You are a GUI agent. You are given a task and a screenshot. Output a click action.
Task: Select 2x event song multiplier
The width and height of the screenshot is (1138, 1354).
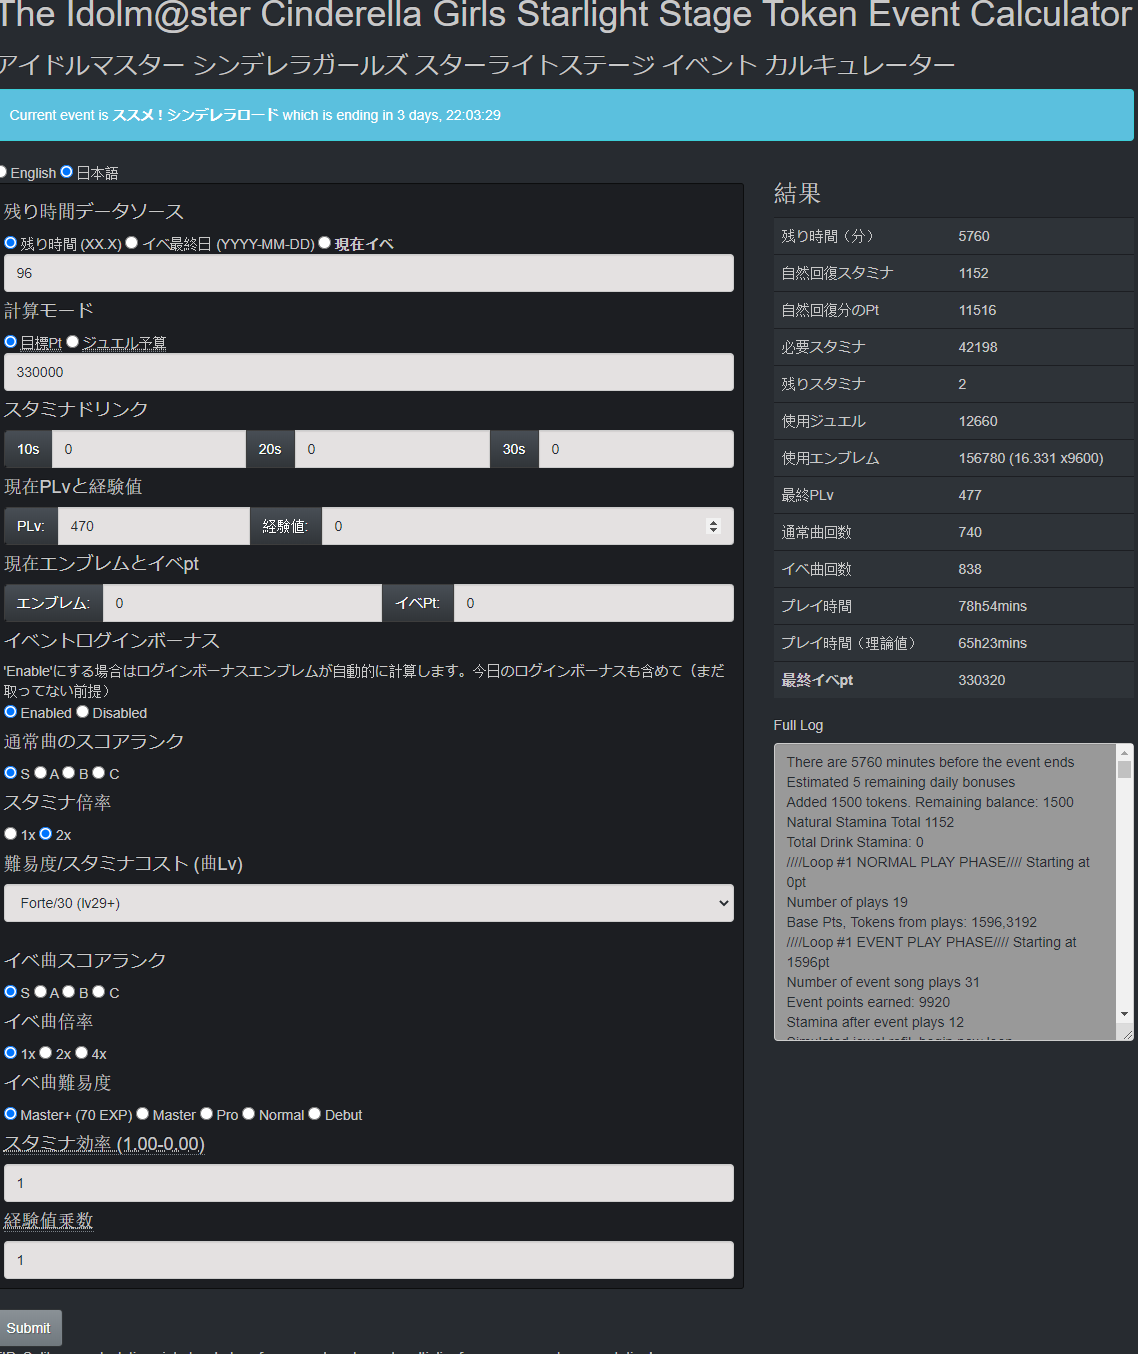click(46, 1053)
